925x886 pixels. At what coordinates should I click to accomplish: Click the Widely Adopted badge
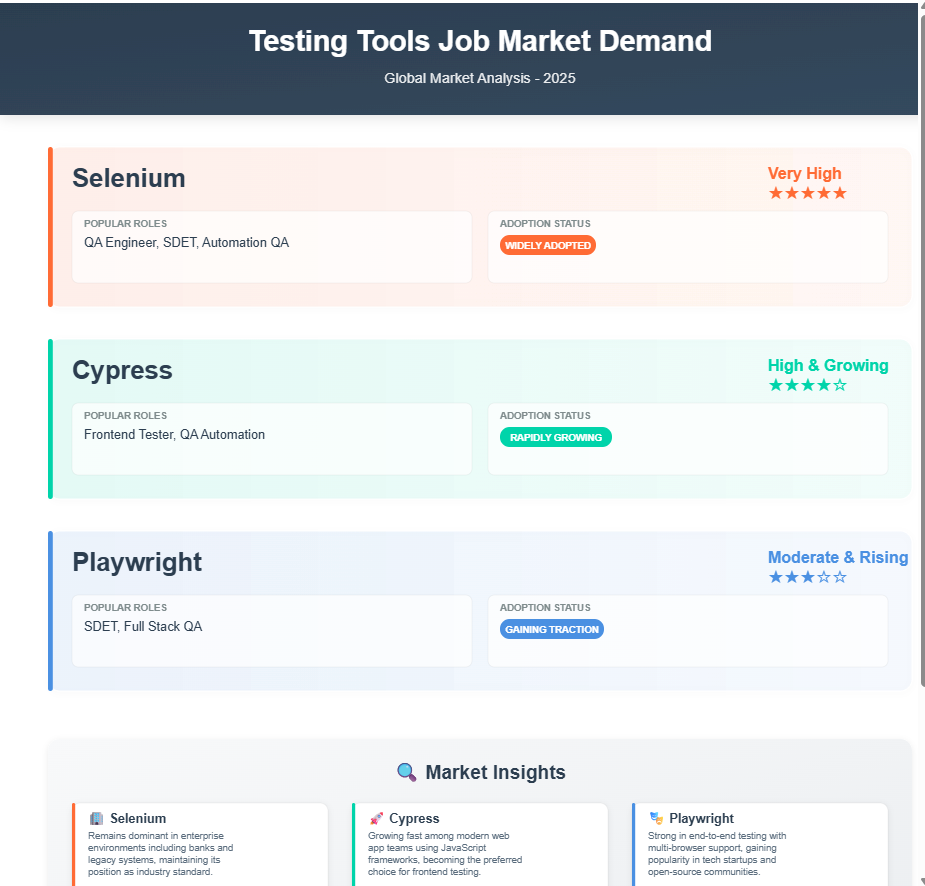click(x=547, y=245)
